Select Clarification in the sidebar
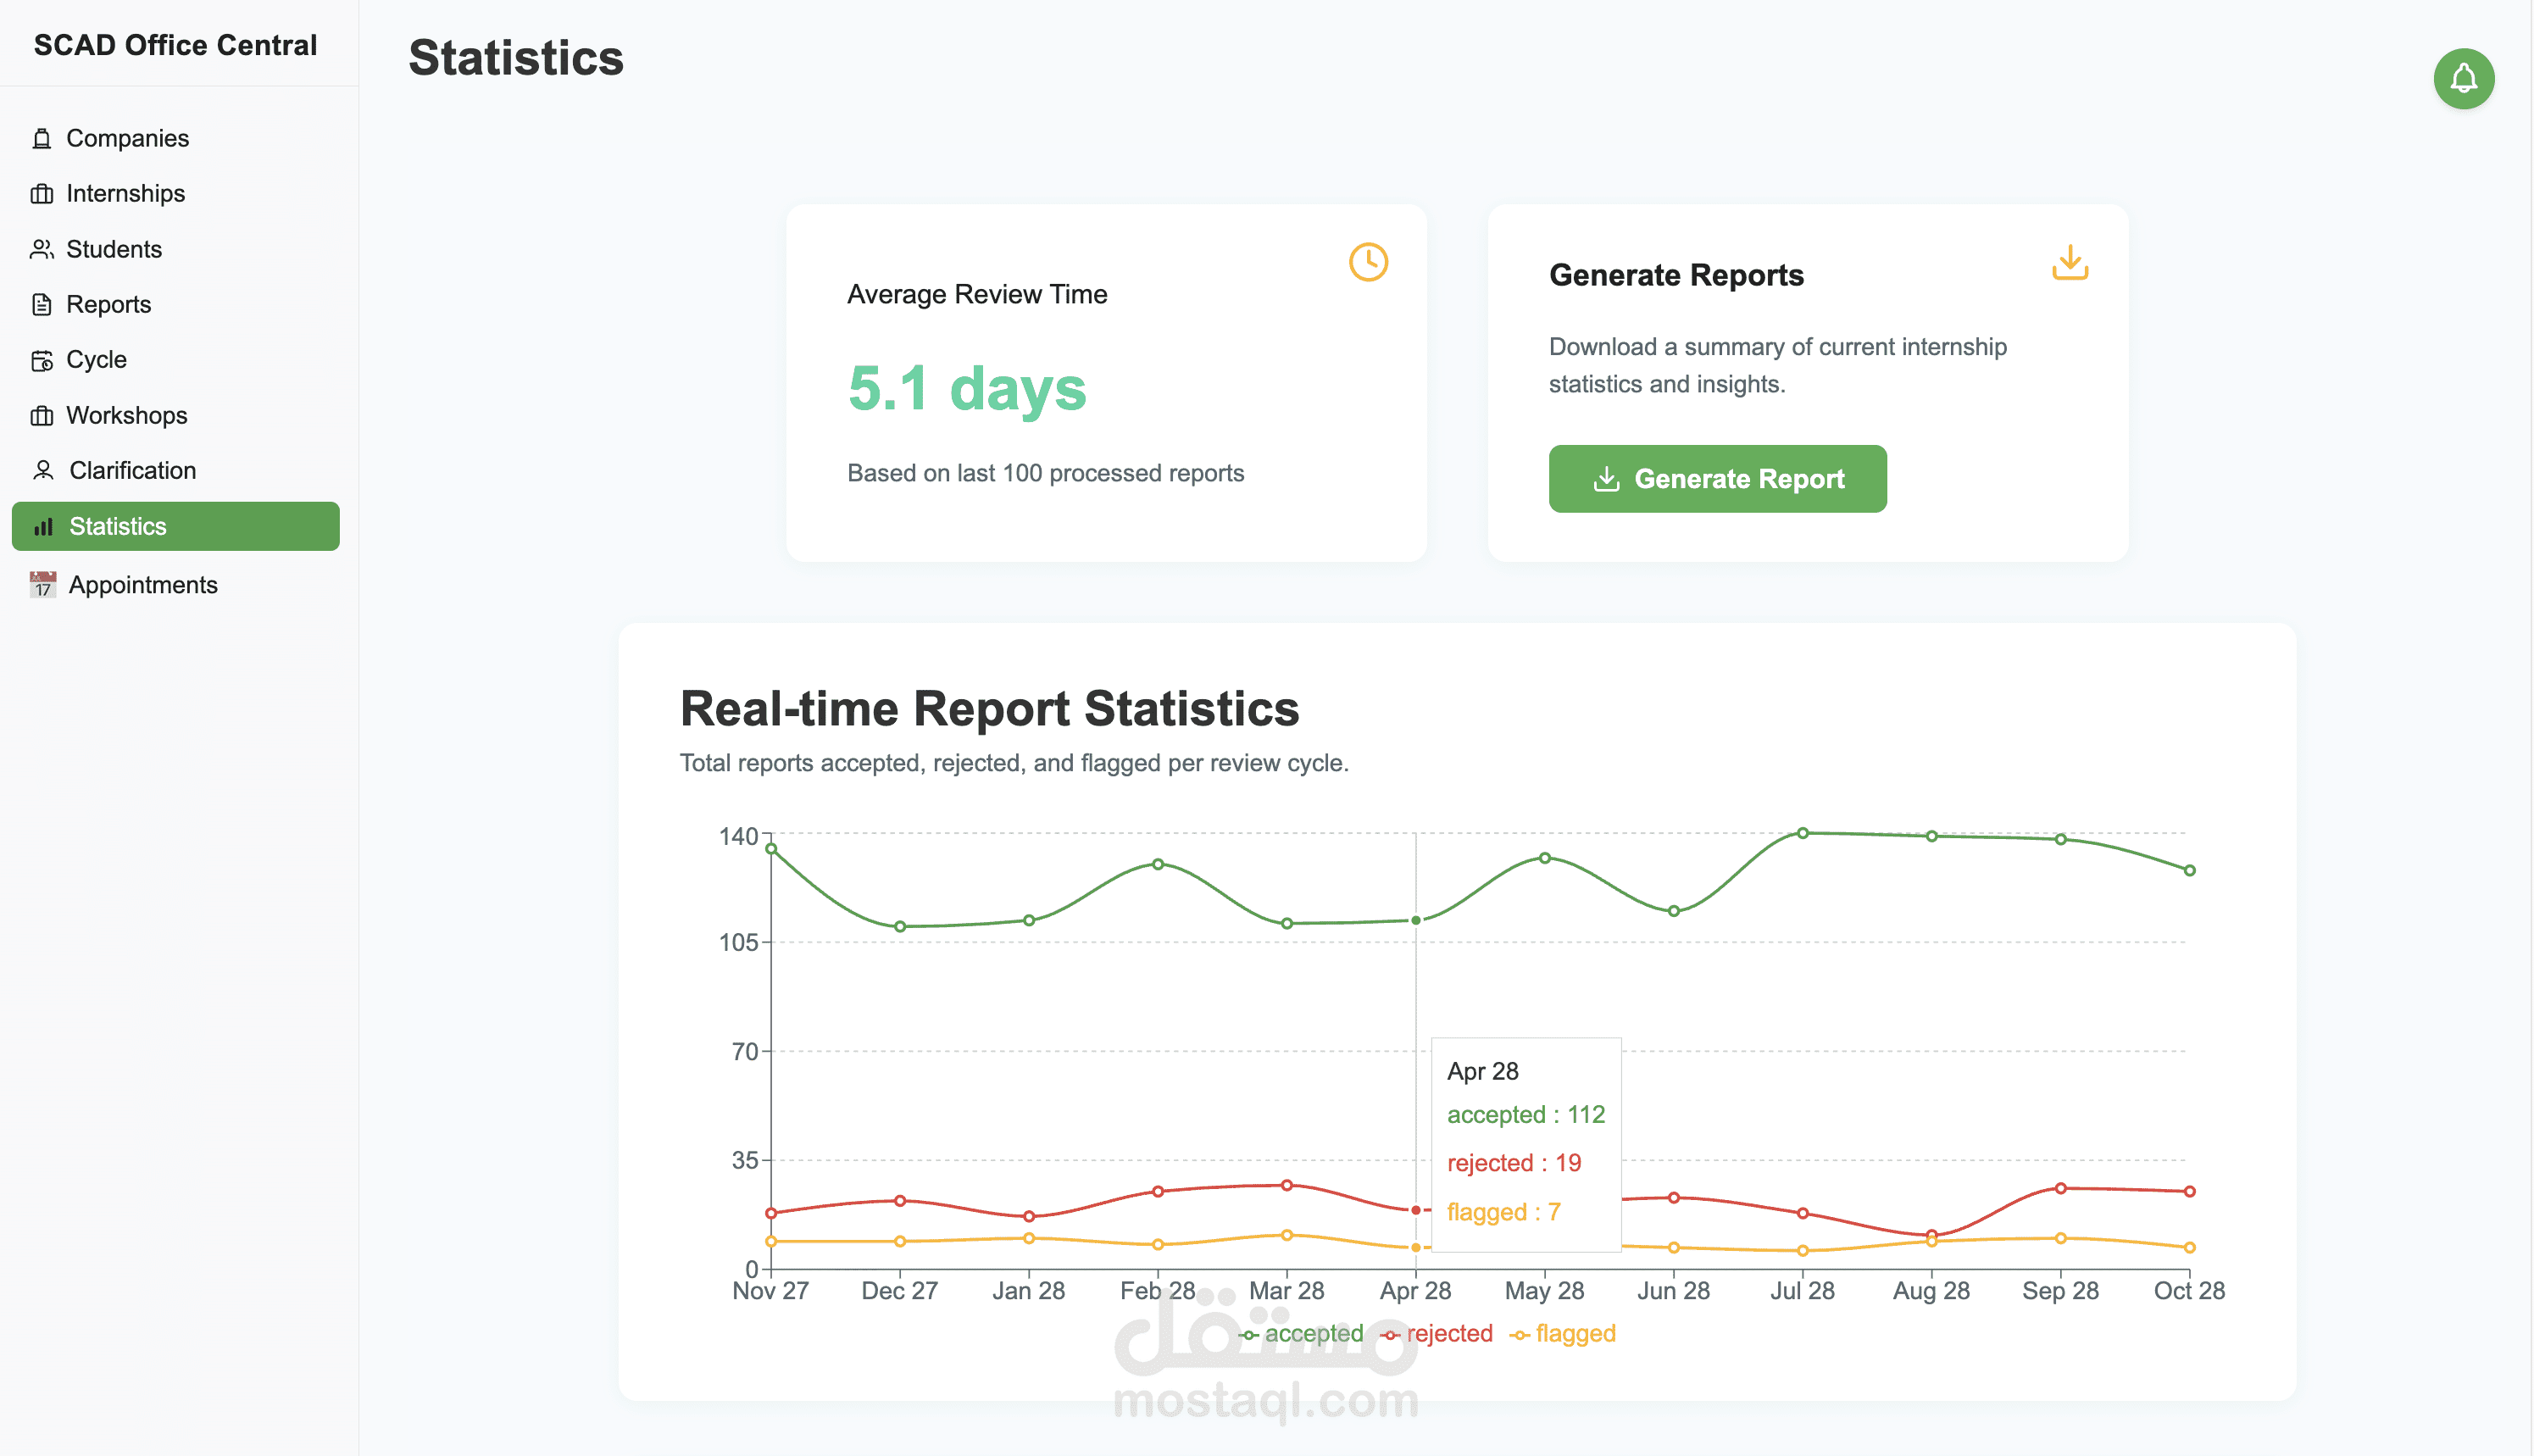The width and height of the screenshot is (2534, 1456). (x=132, y=470)
